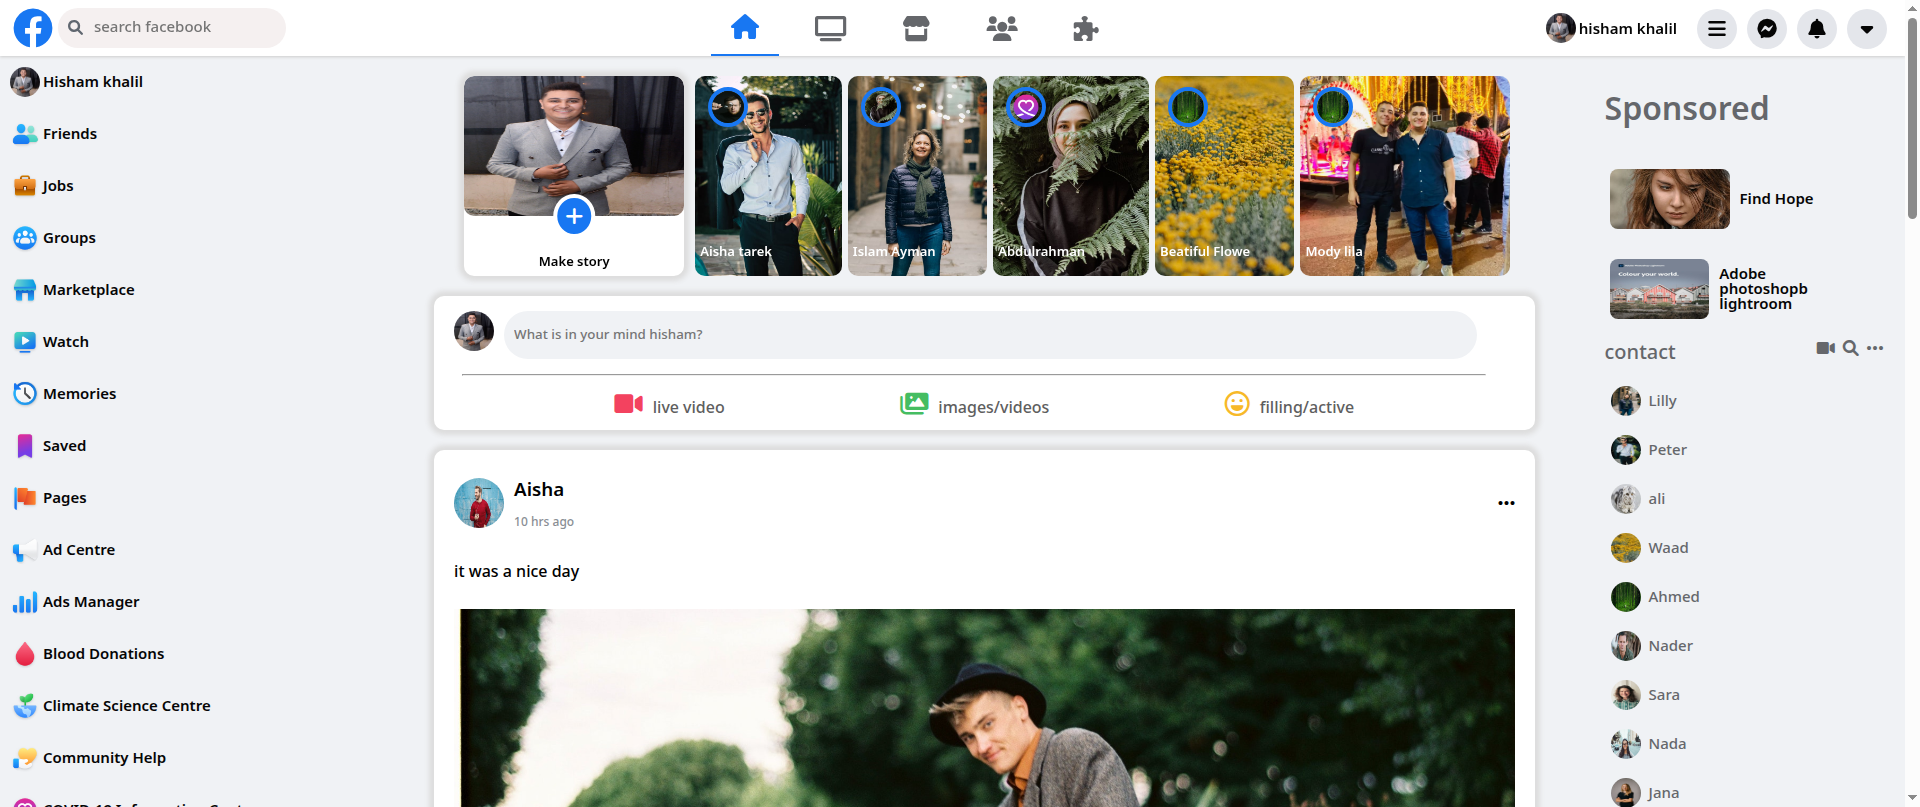
Task: Open Friends in the sidebar
Action: pyautogui.click(x=55, y=134)
